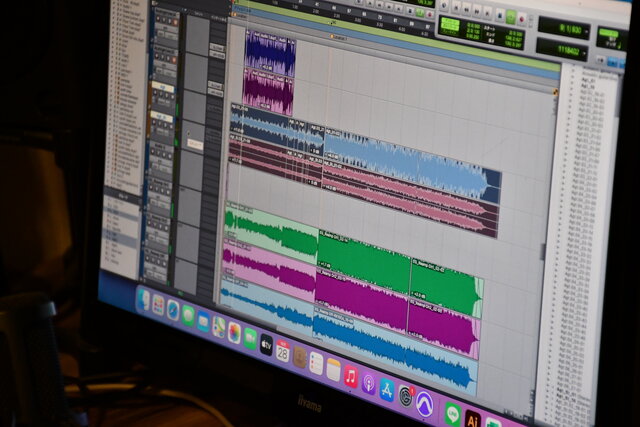Open Podcasts from the Dock
This screenshot has width=640, height=427.
click(369, 383)
